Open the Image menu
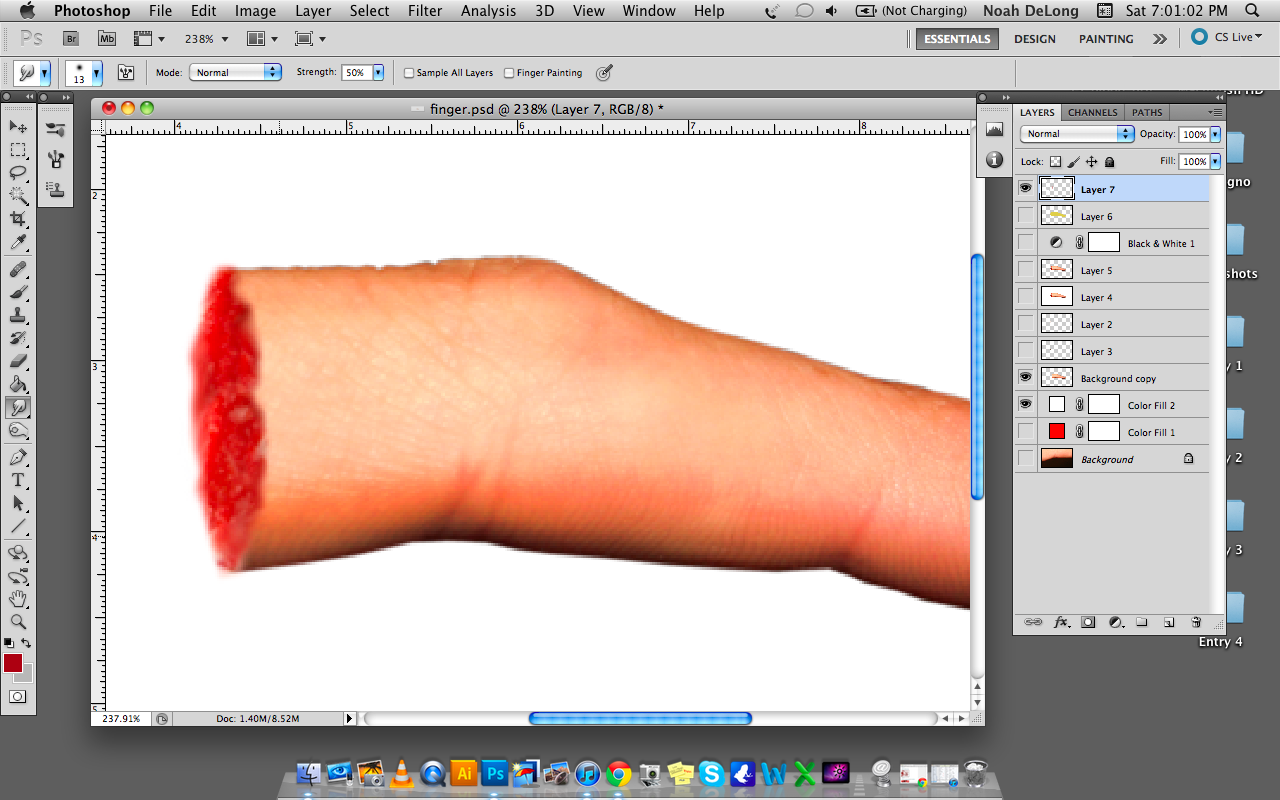The width and height of the screenshot is (1280, 800). point(255,11)
